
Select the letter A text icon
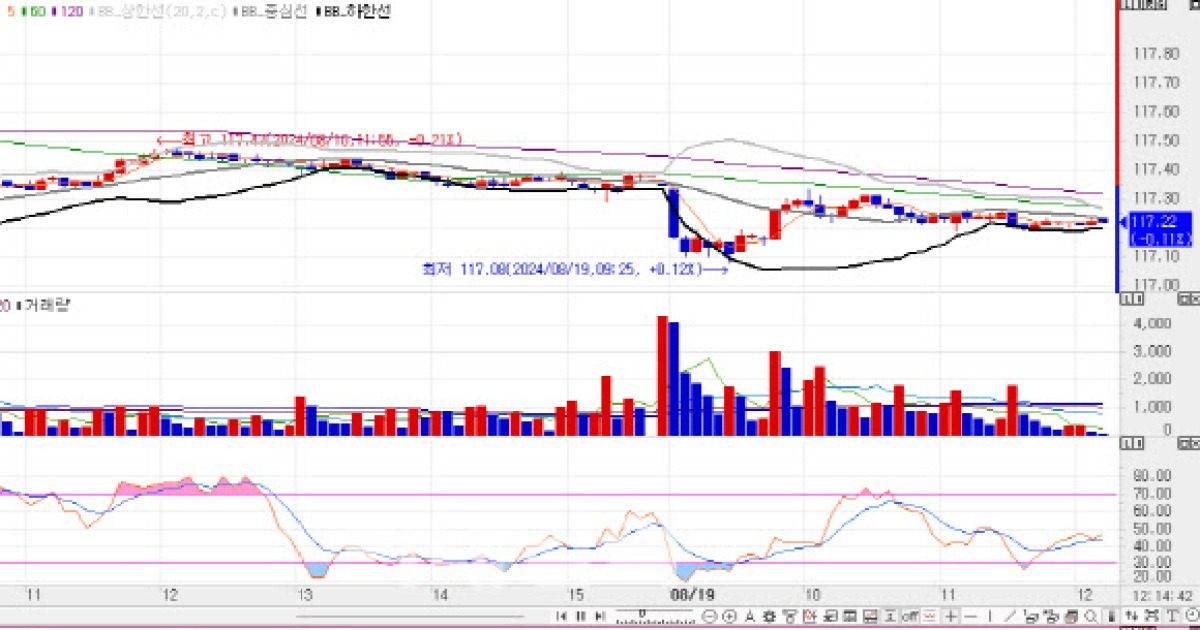[x=749, y=616]
